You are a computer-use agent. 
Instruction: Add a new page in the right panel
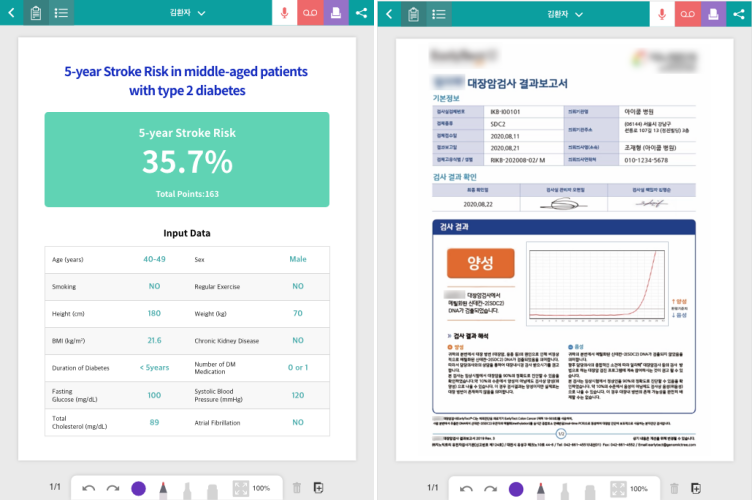pyautogui.click(x=696, y=488)
